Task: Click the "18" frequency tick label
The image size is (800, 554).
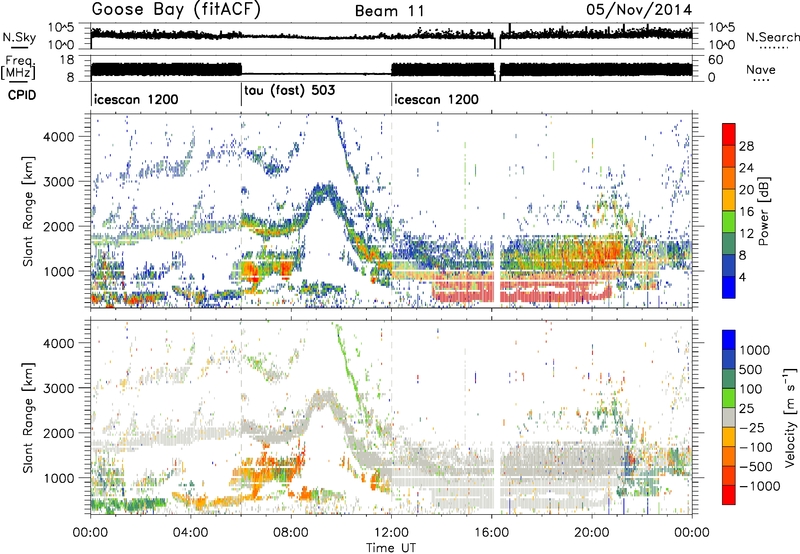Action: [67, 60]
